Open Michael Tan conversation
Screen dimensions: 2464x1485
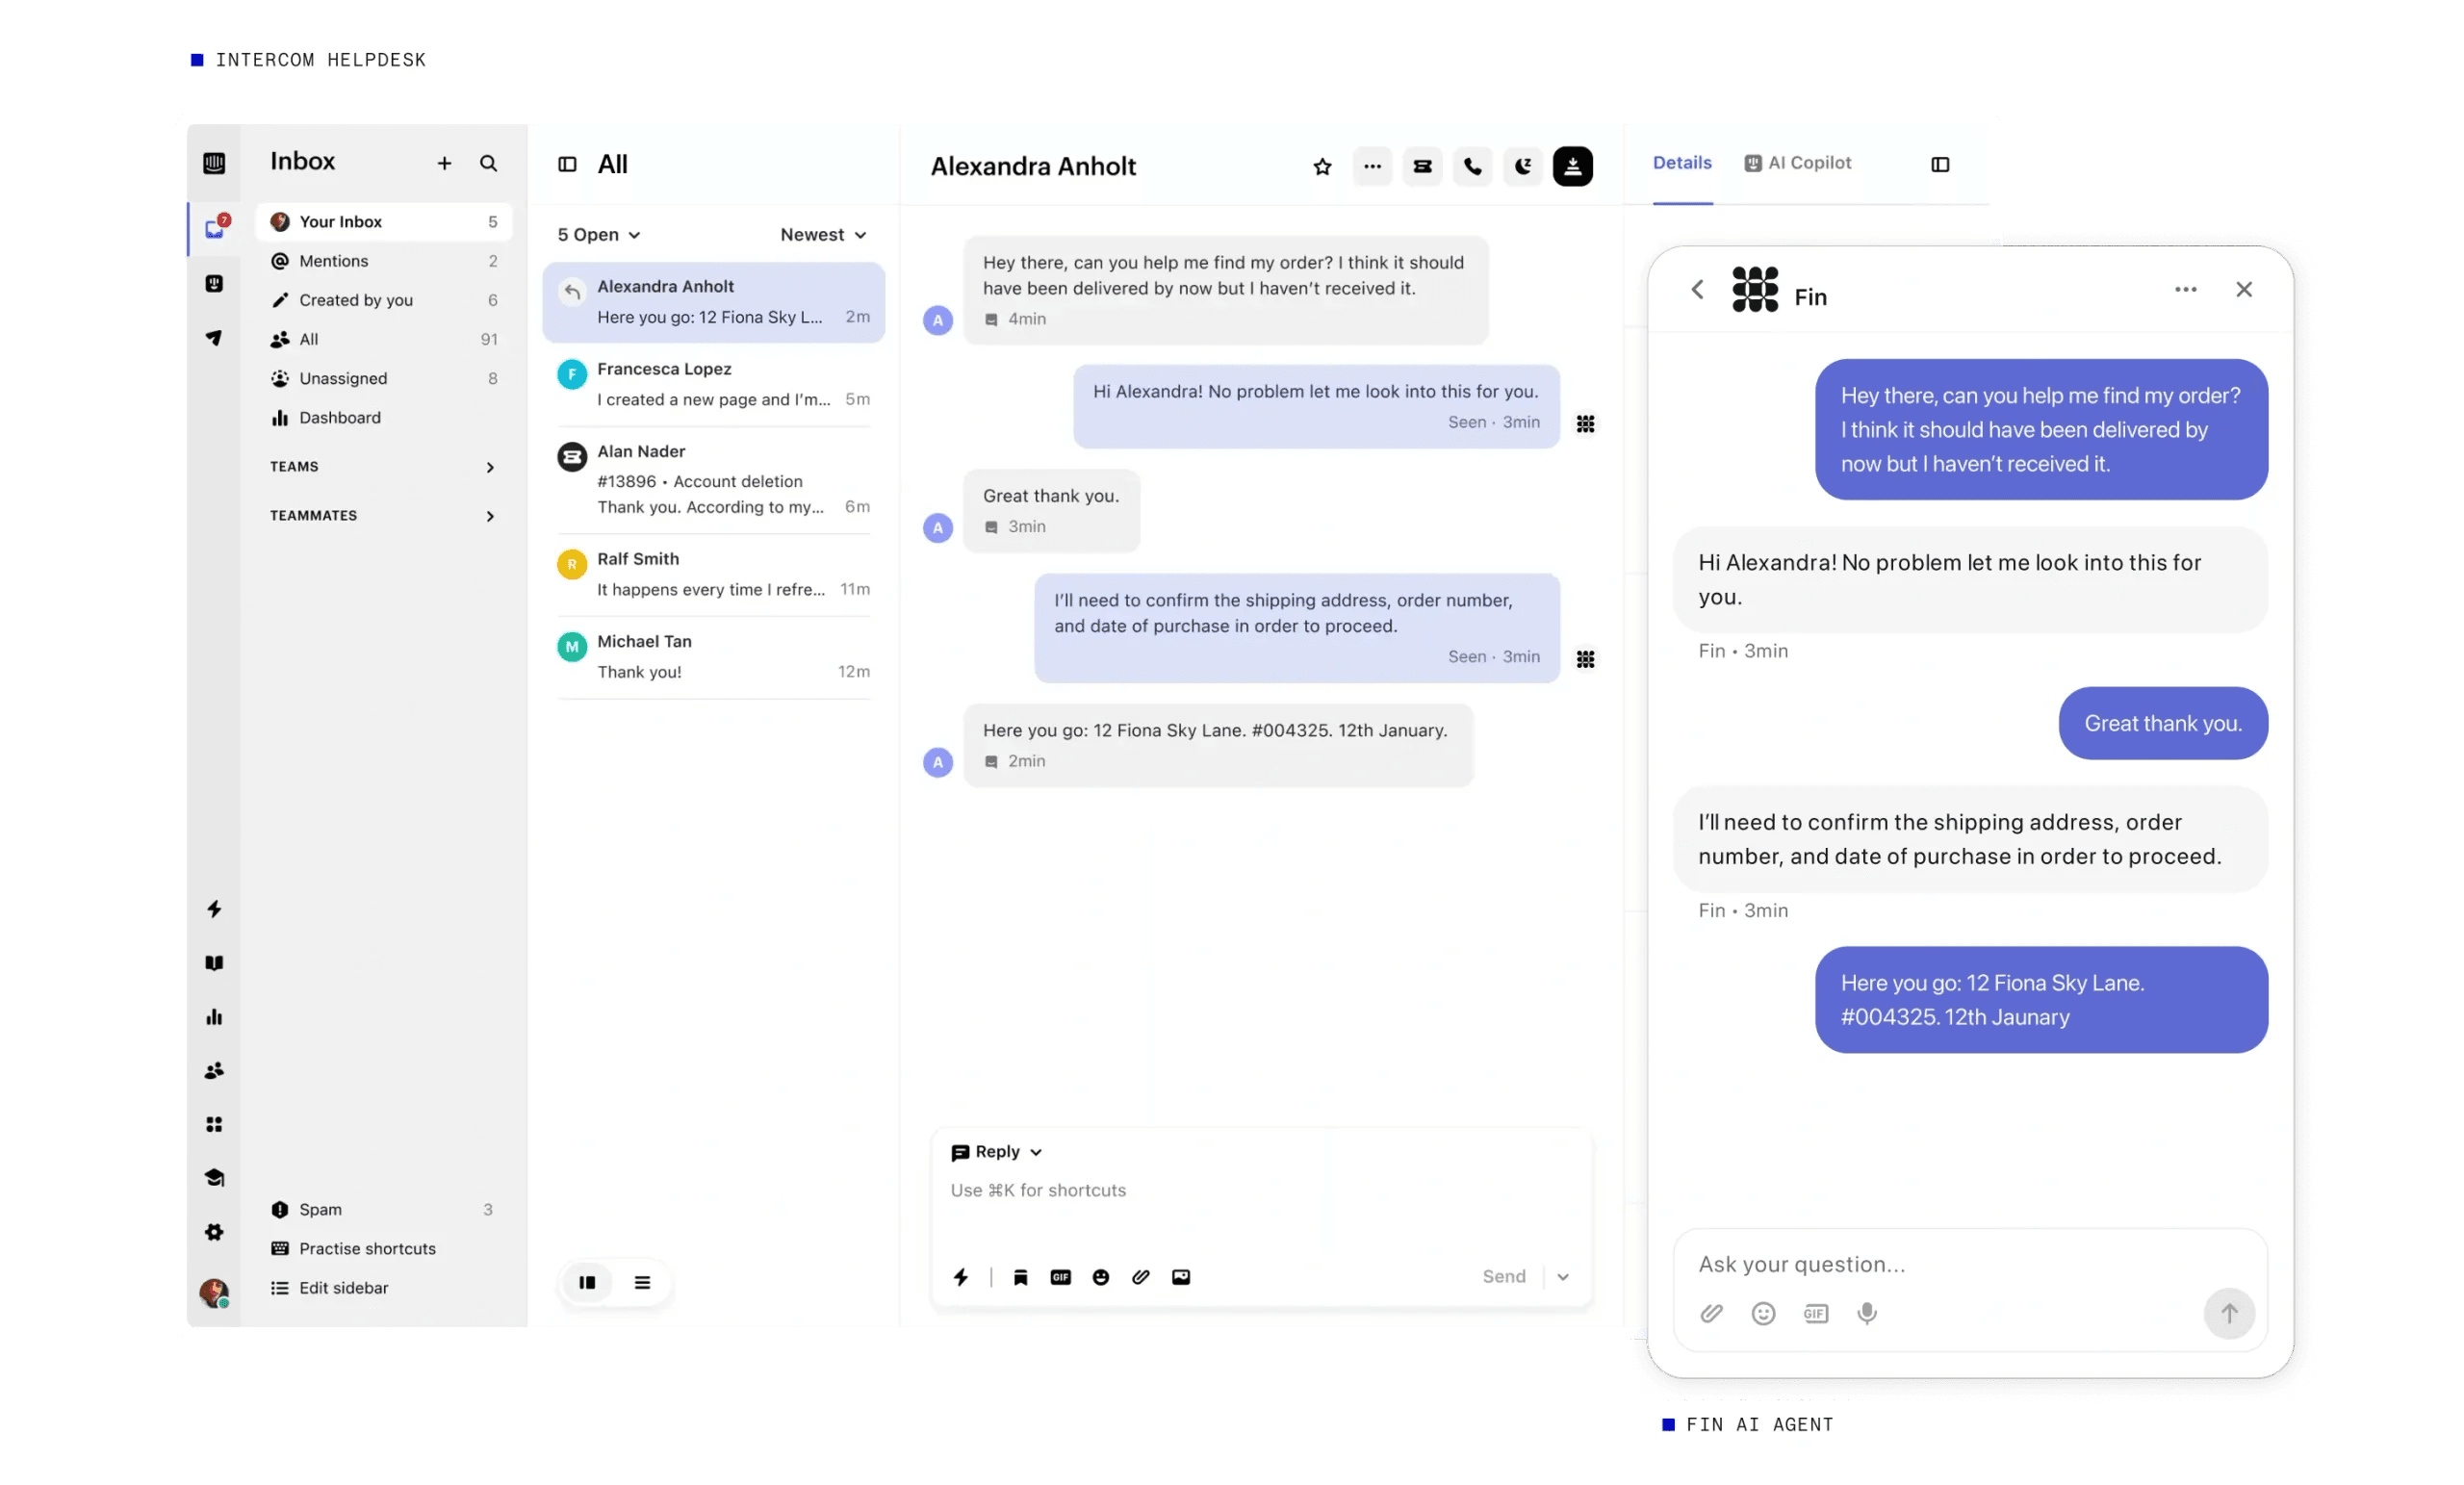(x=713, y=656)
